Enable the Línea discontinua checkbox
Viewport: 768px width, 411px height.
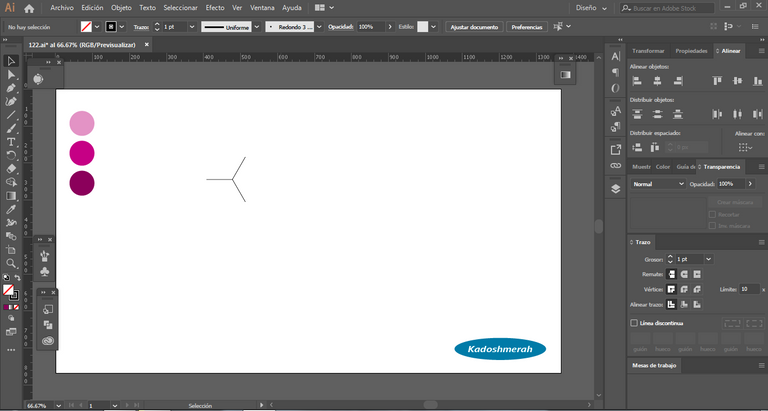634,323
